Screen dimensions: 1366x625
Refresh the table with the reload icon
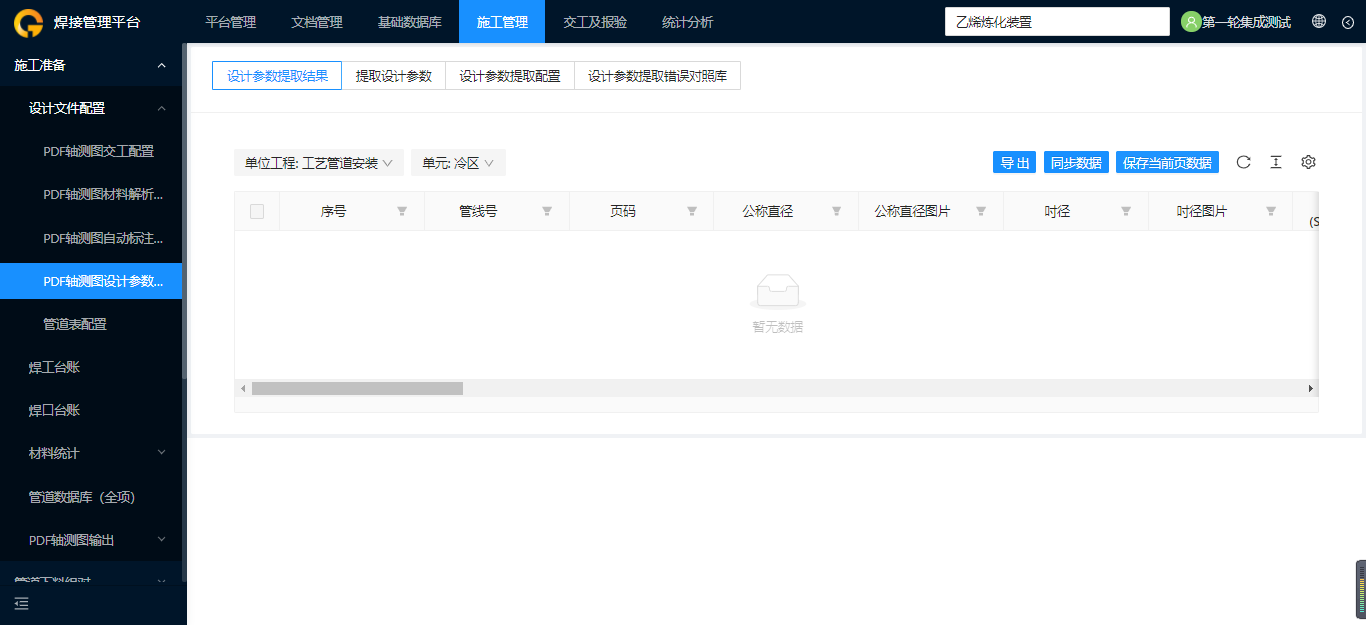tap(1244, 162)
